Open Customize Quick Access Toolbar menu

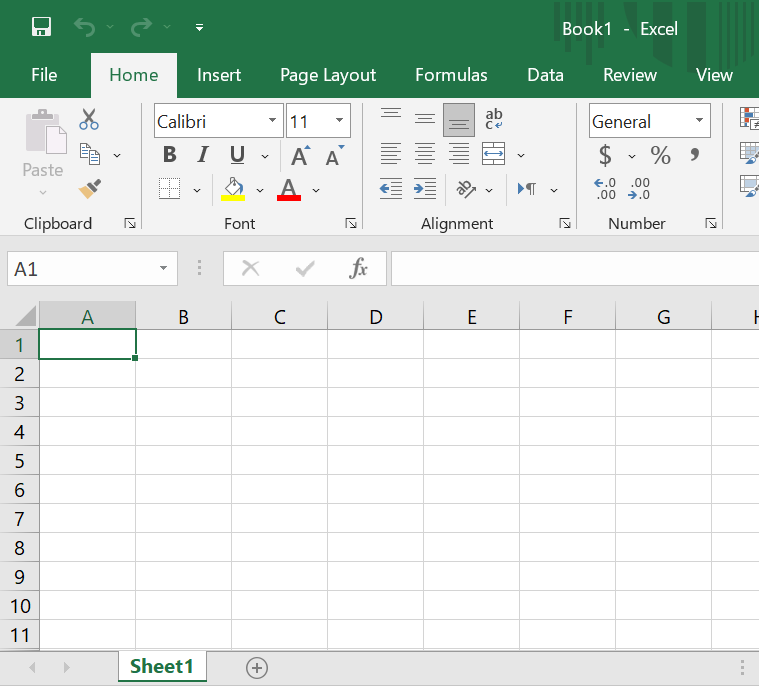coord(199,28)
